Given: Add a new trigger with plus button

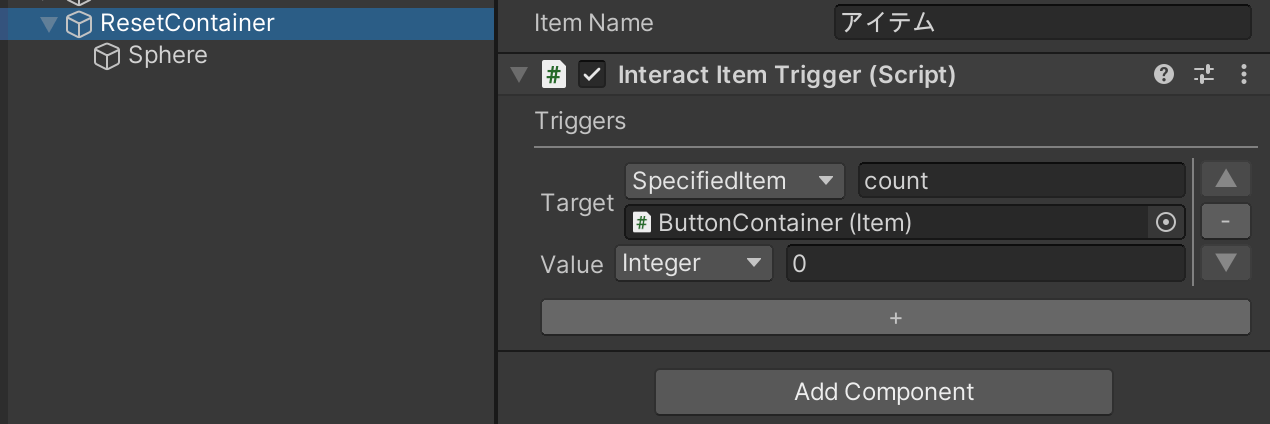Looking at the screenshot, I should pos(895,318).
